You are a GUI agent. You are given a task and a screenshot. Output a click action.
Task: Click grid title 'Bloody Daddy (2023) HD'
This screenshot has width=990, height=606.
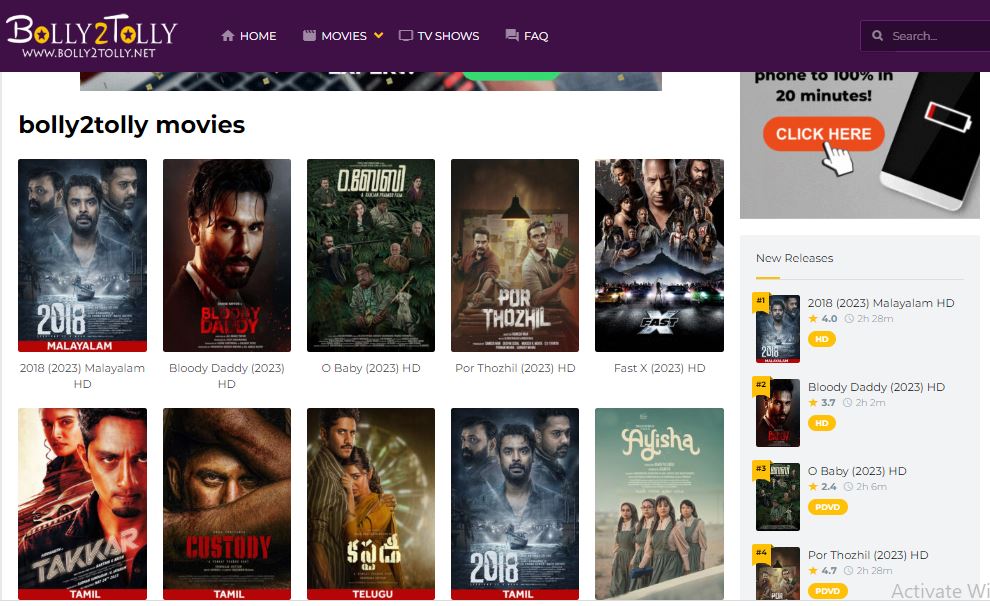coord(227,376)
